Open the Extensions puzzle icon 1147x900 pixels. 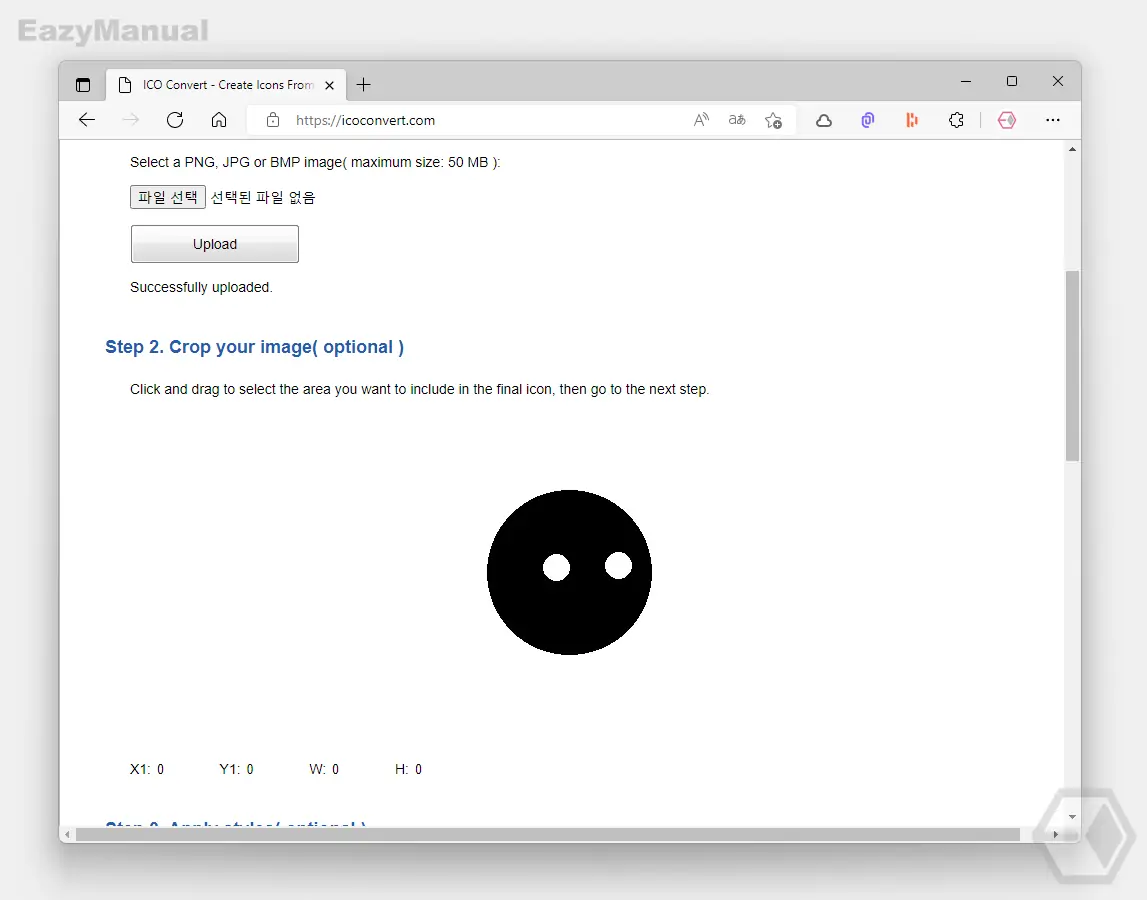pos(956,120)
